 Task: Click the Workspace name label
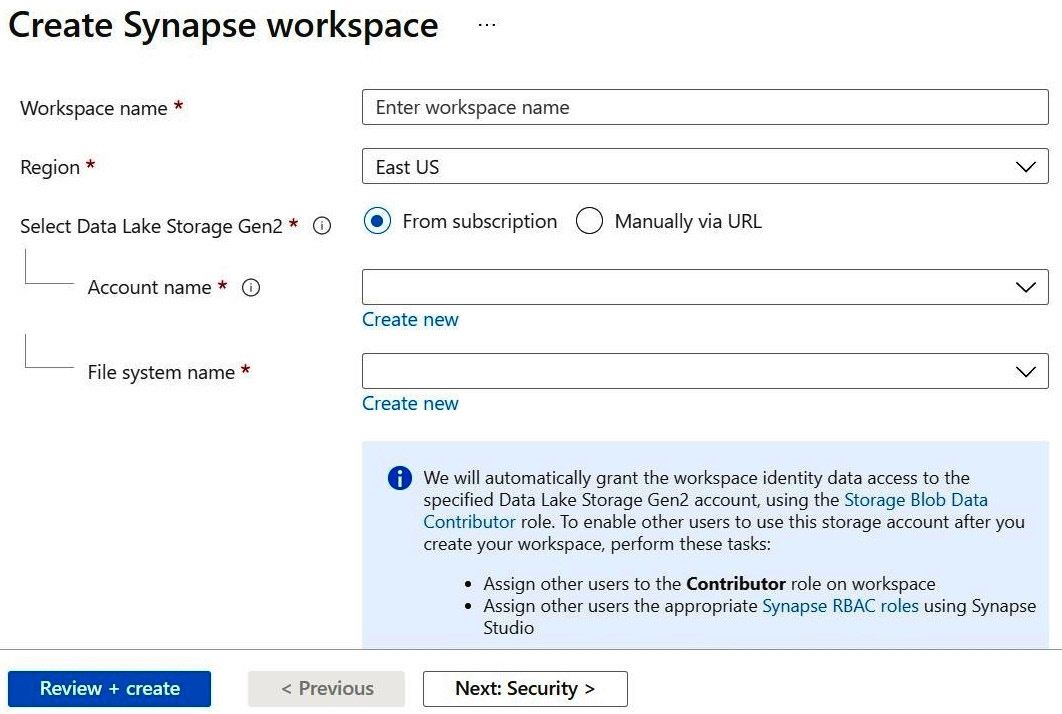point(93,108)
